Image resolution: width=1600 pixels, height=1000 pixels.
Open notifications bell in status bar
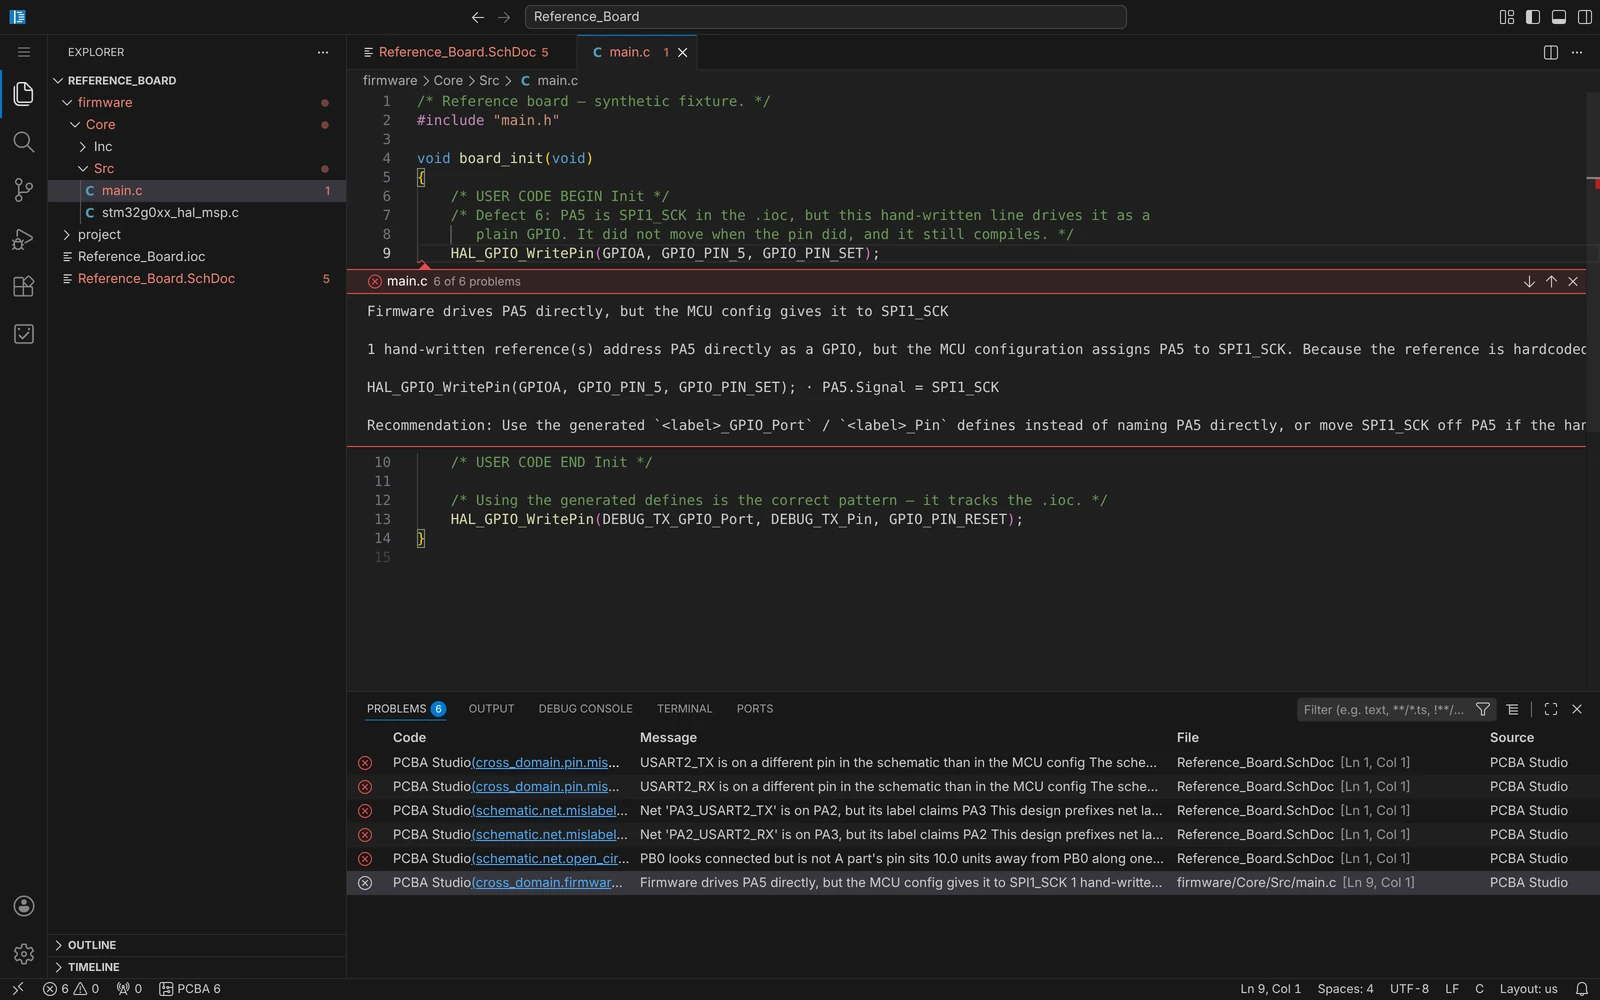1582,989
